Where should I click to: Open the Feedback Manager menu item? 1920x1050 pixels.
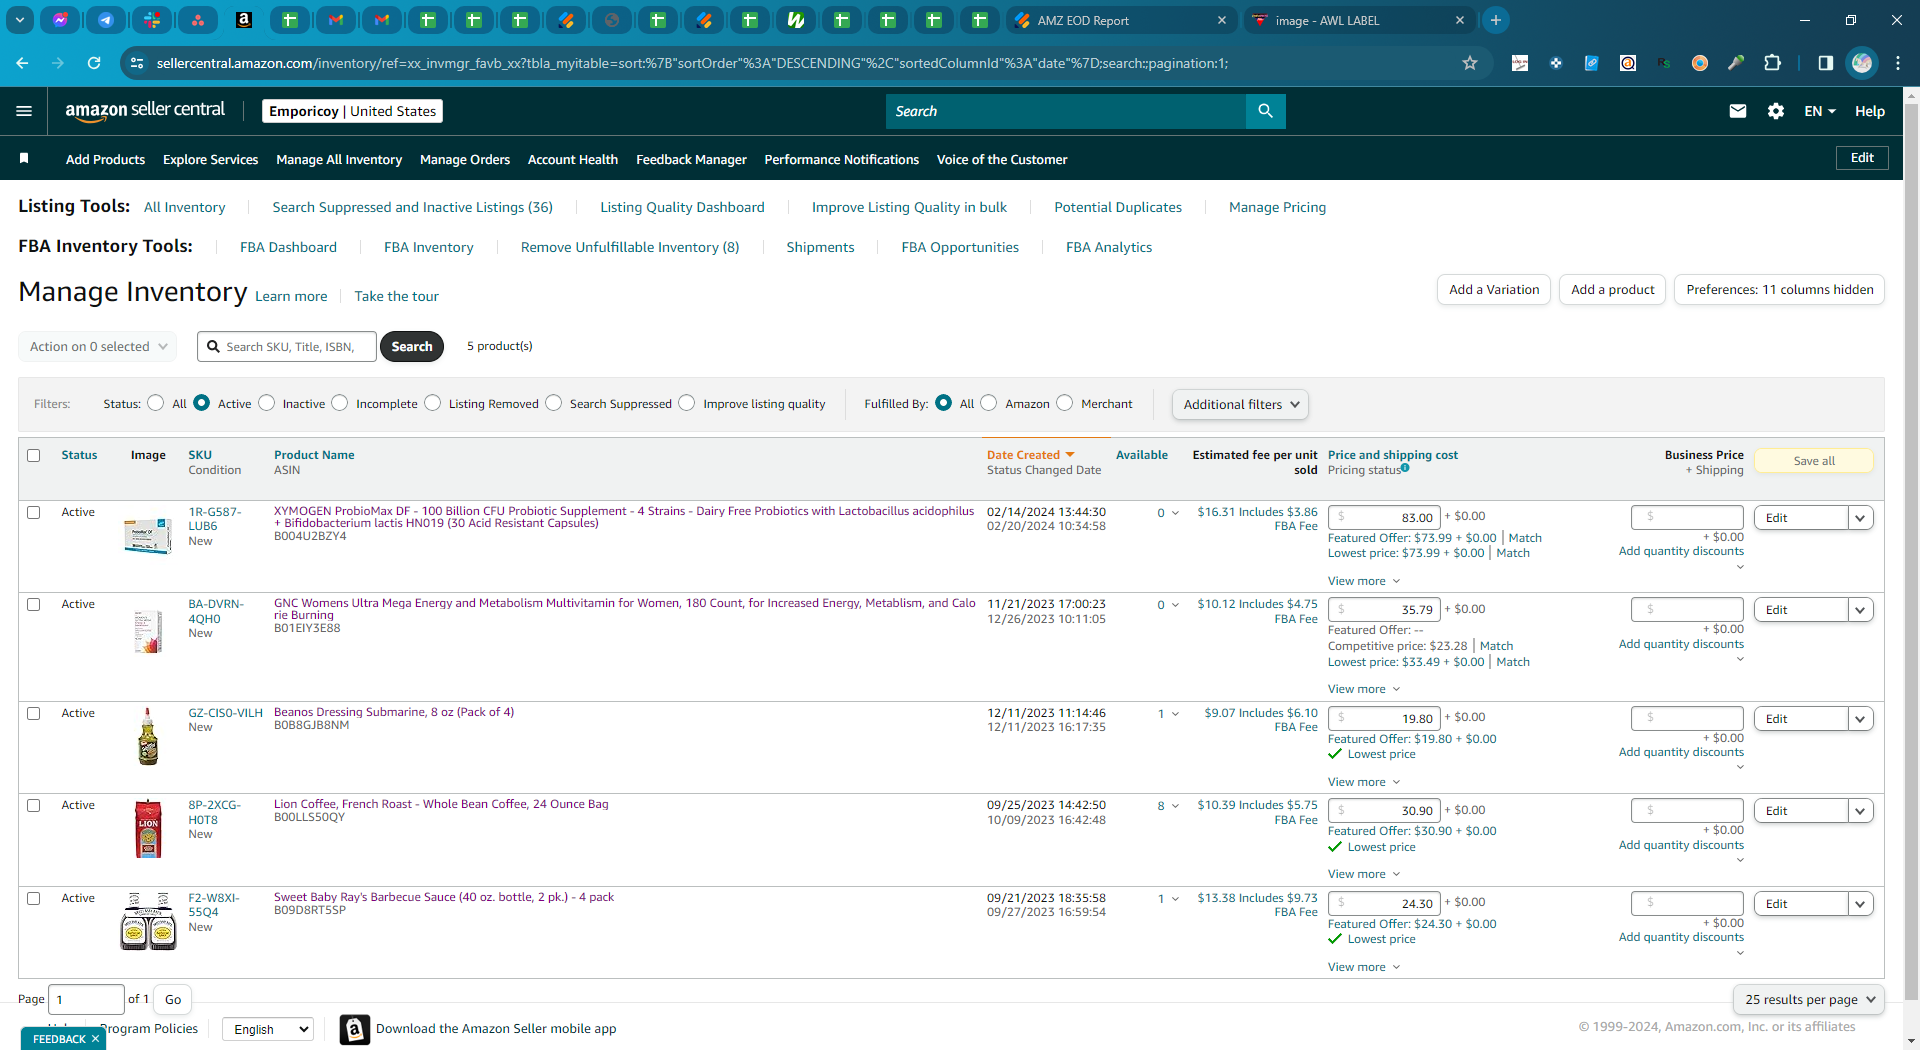click(691, 159)
